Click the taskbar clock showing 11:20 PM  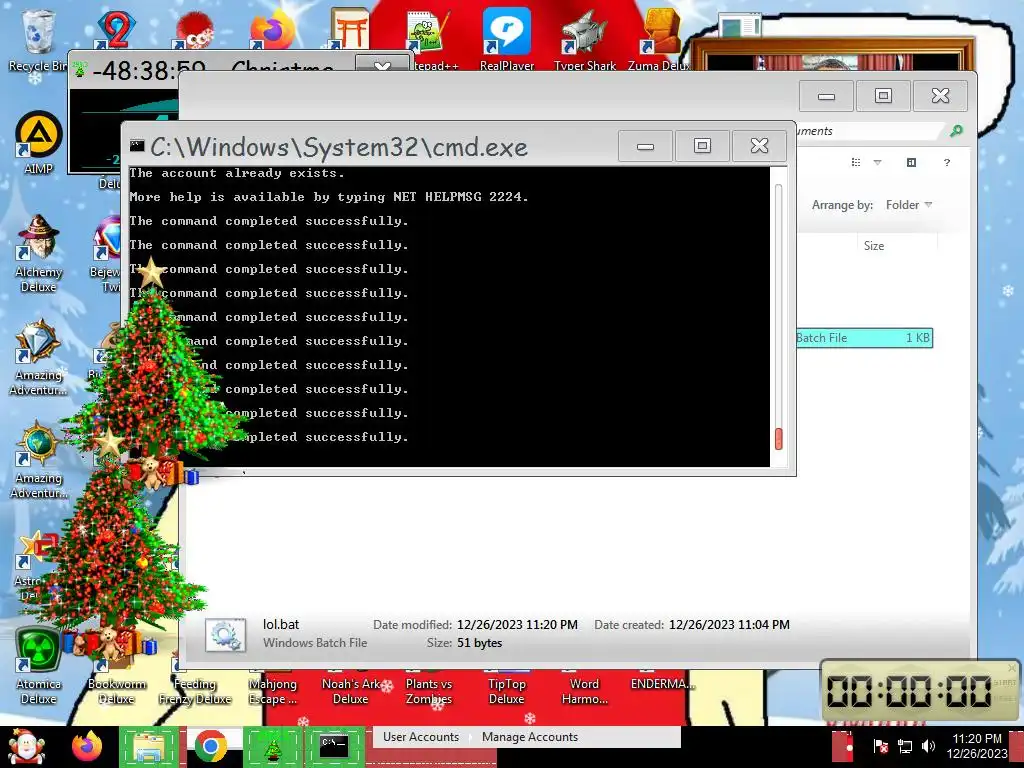pos(977,746)
